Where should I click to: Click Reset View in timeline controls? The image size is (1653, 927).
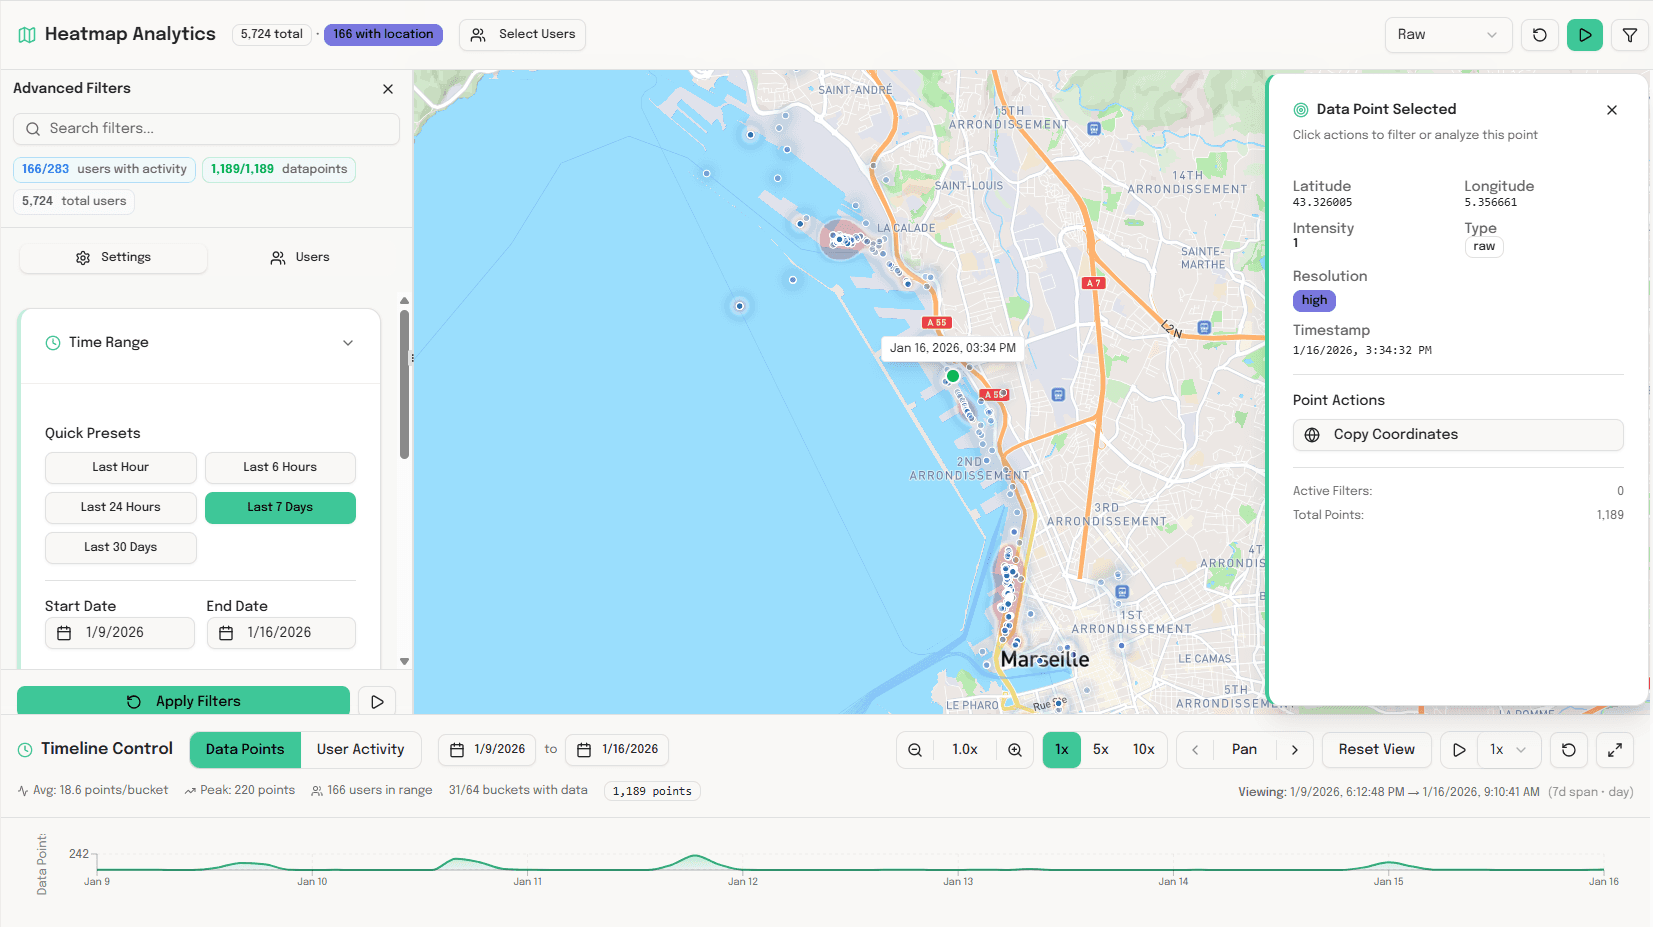(x=1377, y=749)
